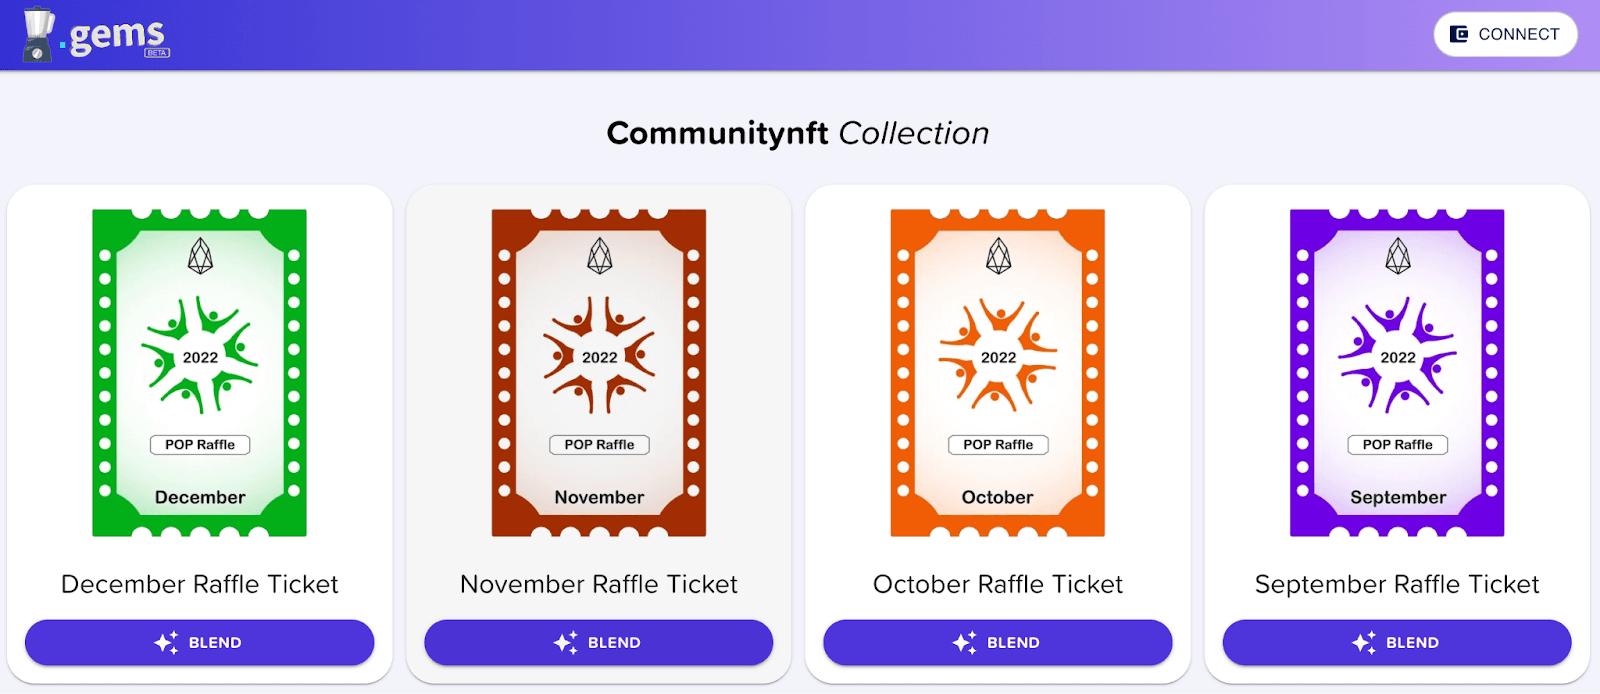Click the EOS logo on the green ticket

pyautogui.click(x=200, y=256)
